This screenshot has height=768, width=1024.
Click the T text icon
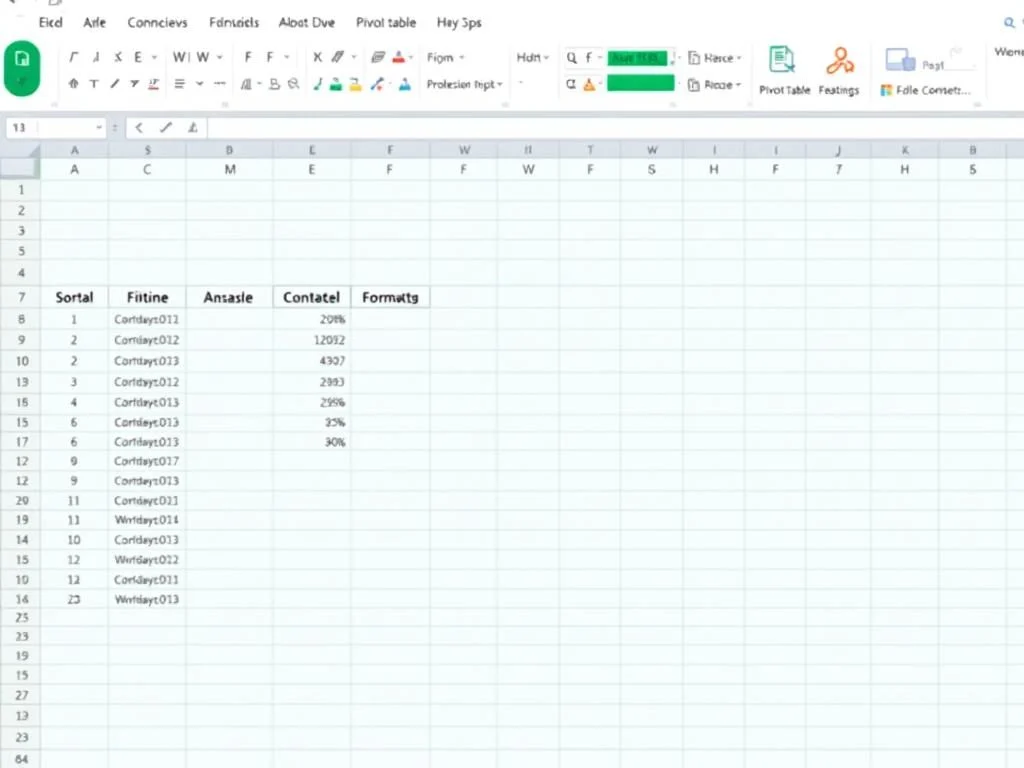tap(94, 84)
